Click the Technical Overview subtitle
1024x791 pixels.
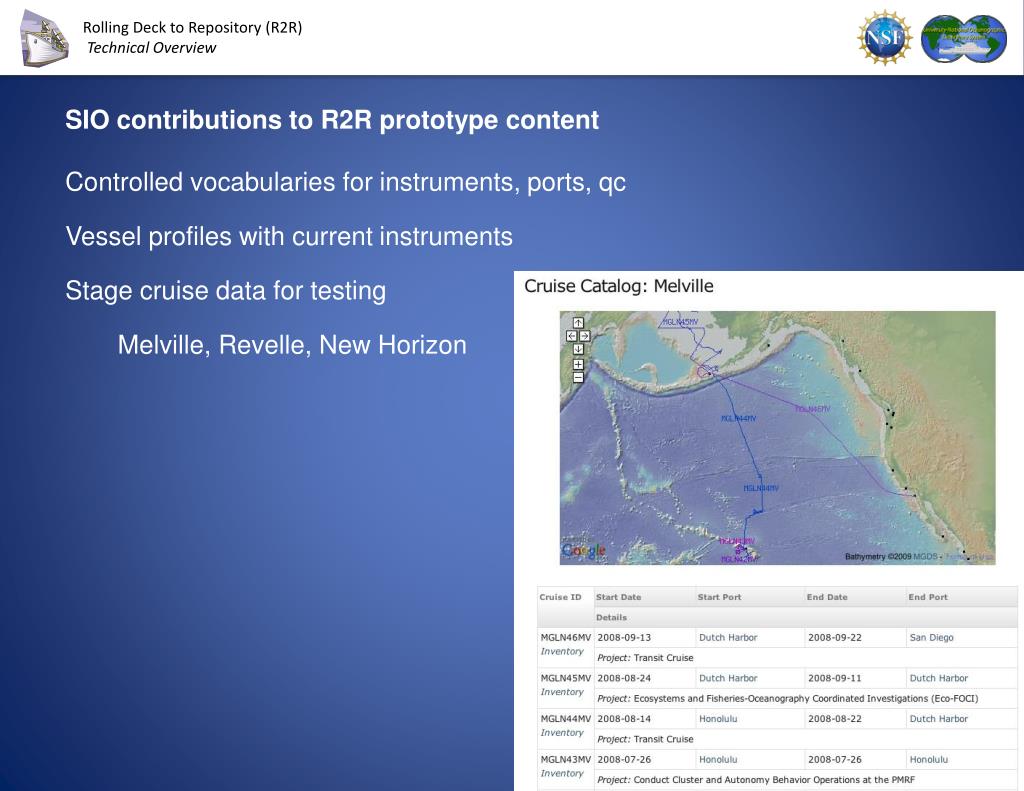click(x=151, y=48)
